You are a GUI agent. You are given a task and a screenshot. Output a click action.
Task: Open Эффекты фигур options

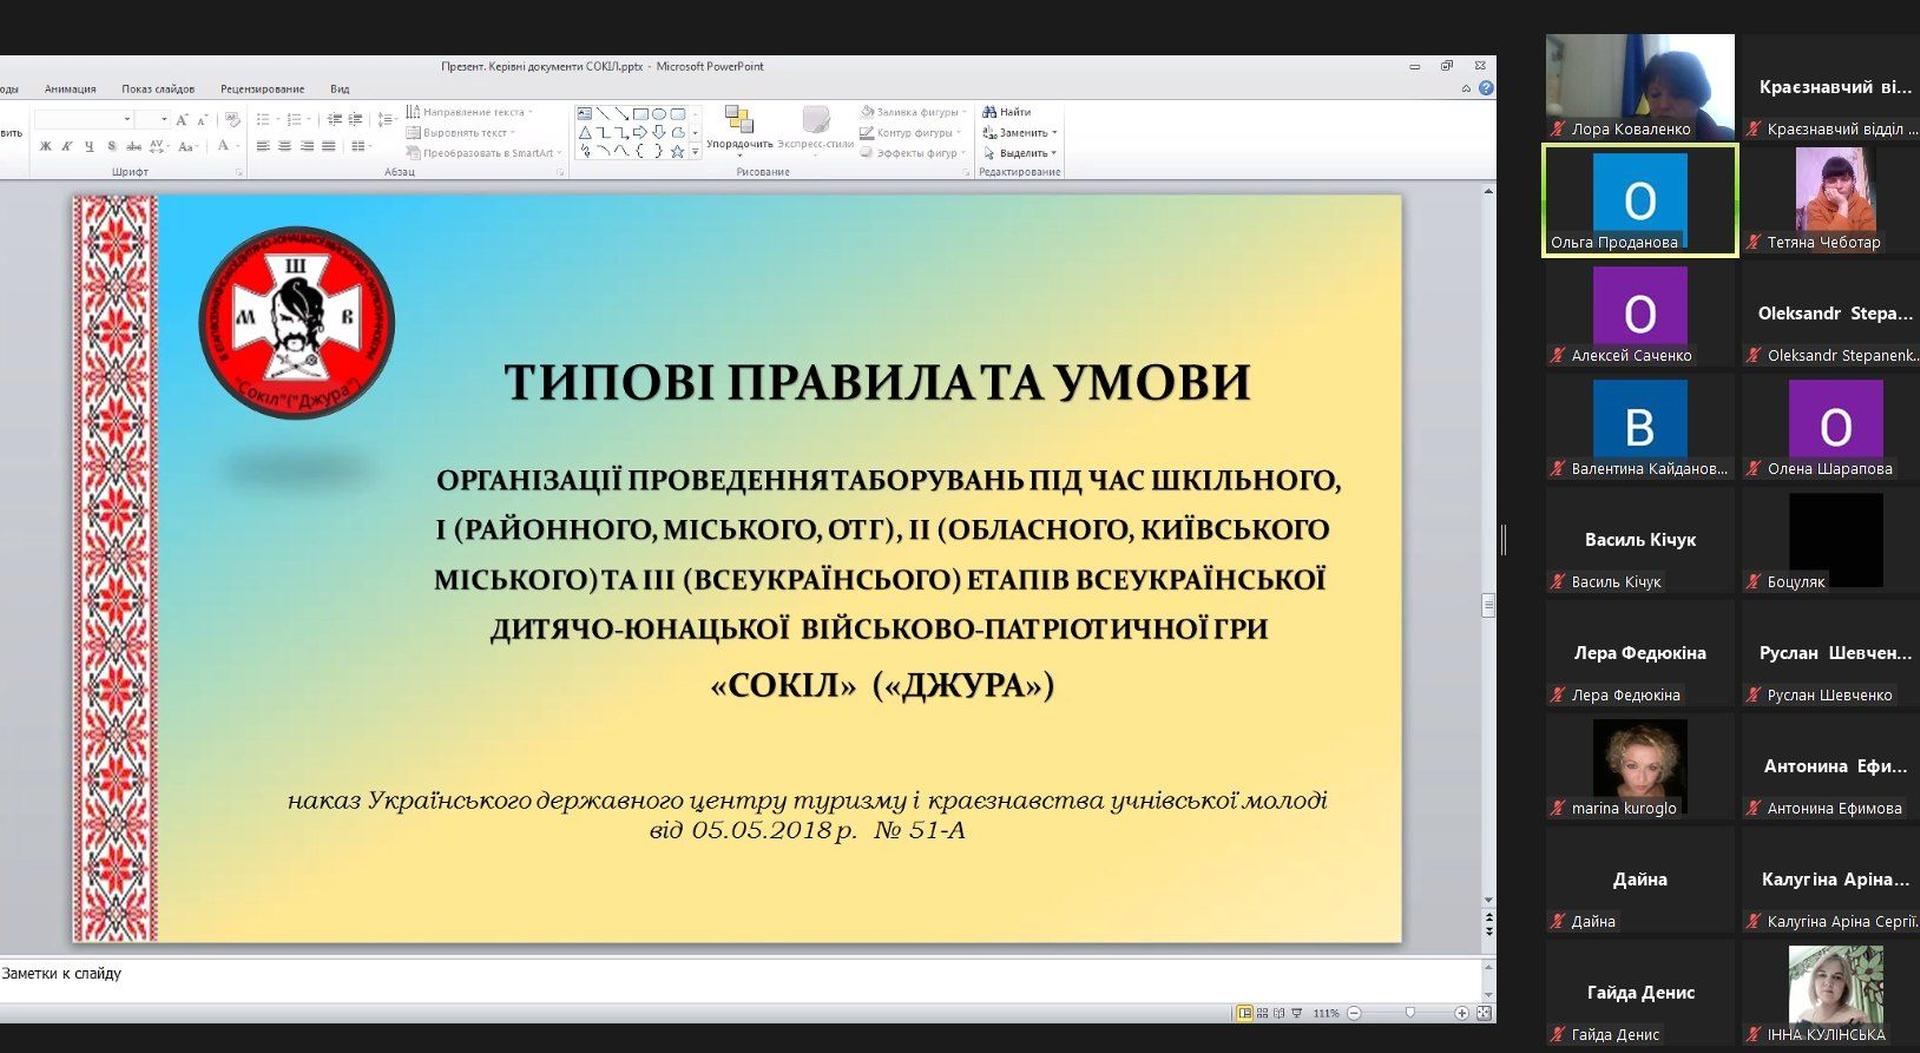click(x=912, y=153)
